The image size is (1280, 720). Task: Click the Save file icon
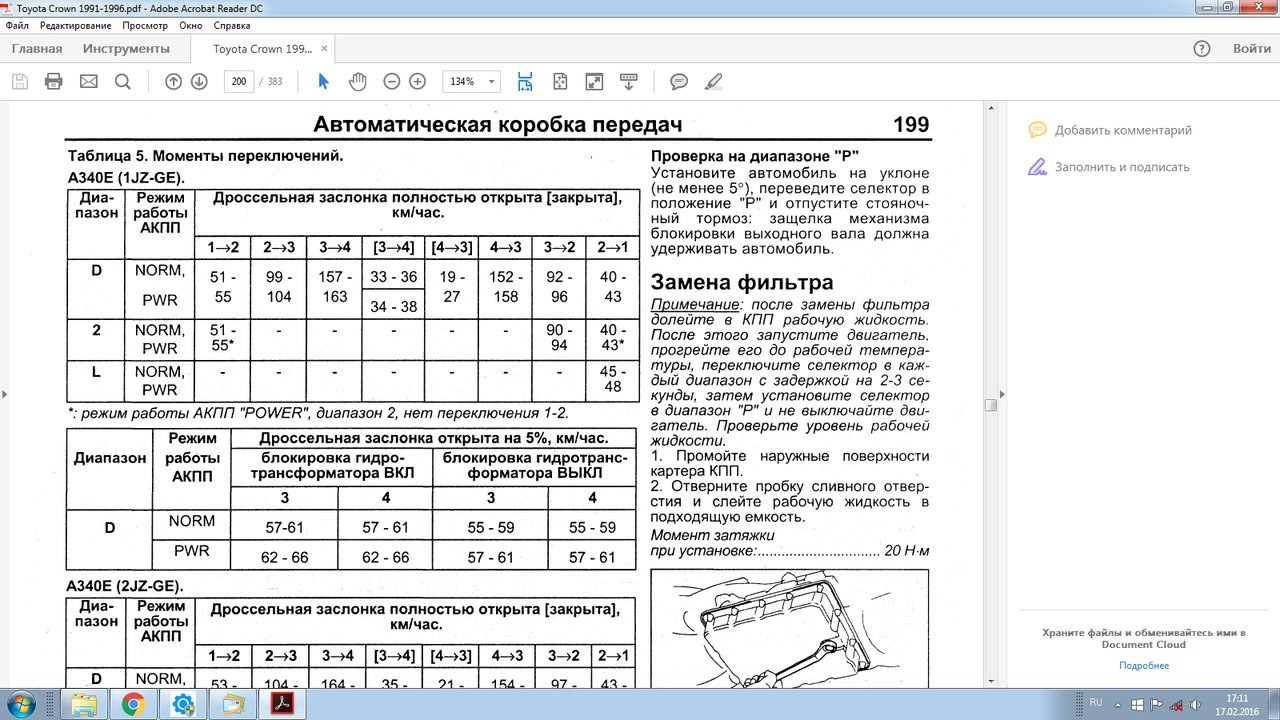[x=20, y=81]
